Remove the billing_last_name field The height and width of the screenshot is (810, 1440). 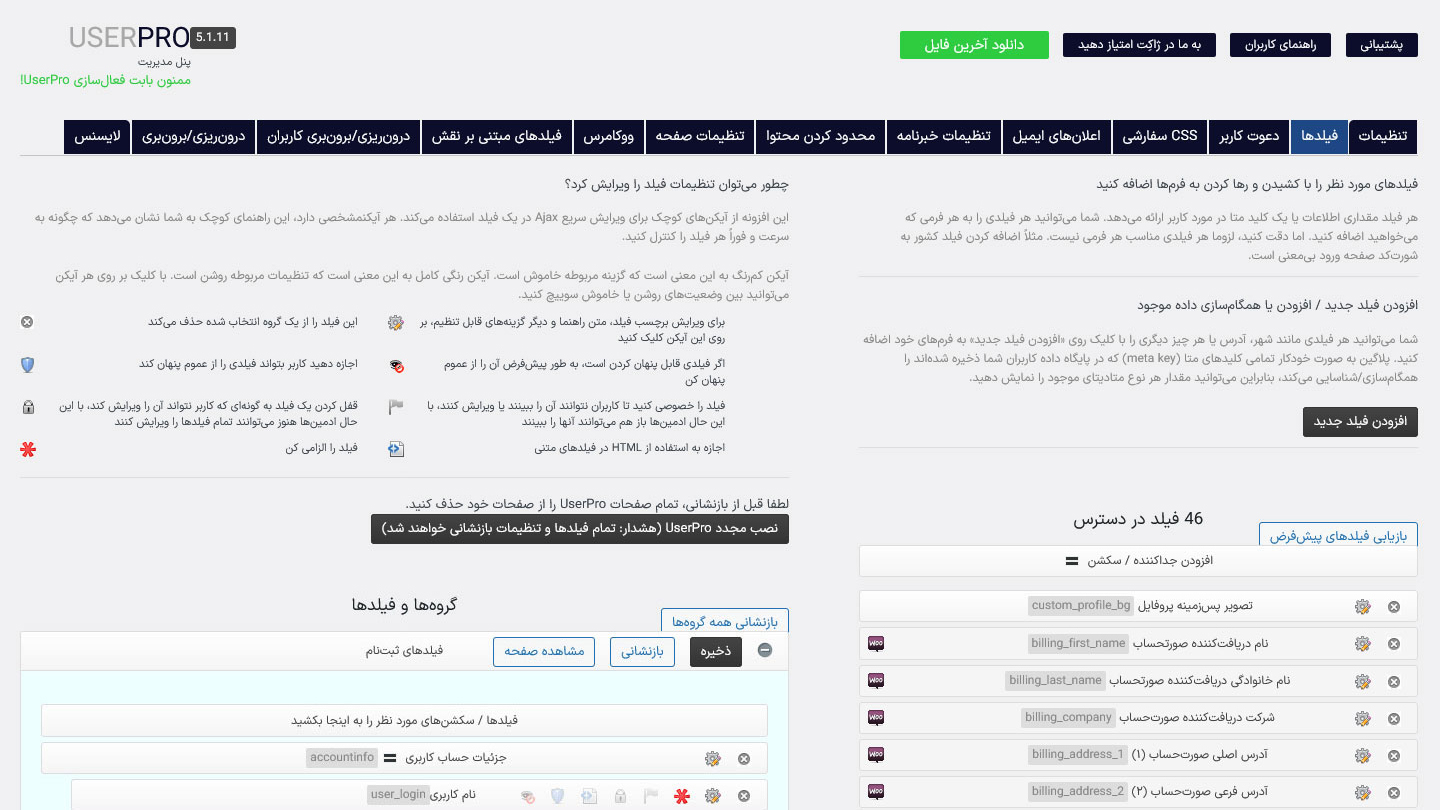click(x=1394, y=681)
